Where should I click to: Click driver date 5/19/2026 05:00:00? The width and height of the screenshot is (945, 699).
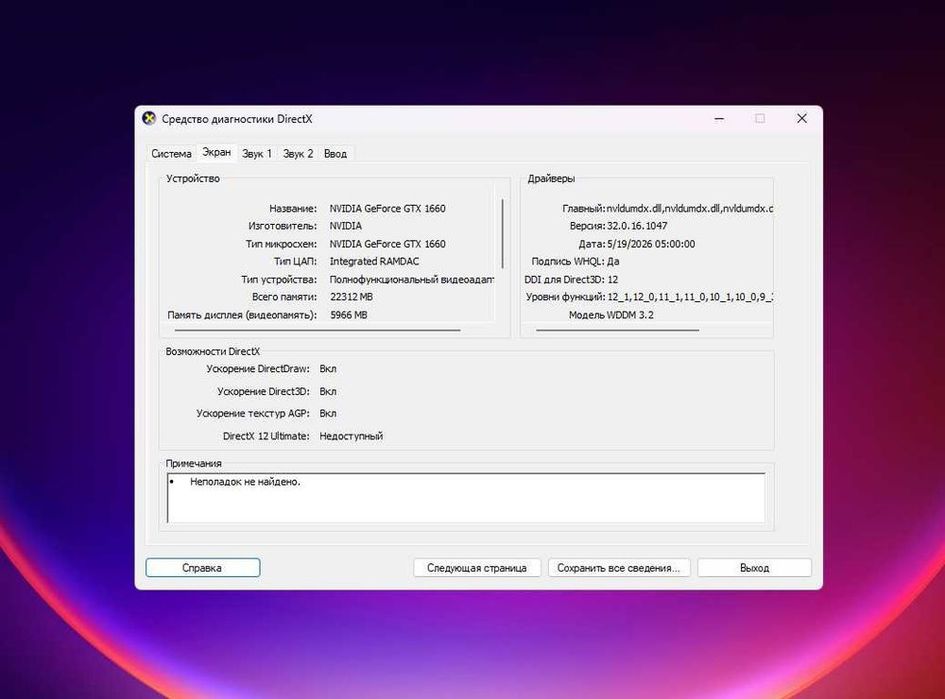pyautogui.click(x=651, y=244)
